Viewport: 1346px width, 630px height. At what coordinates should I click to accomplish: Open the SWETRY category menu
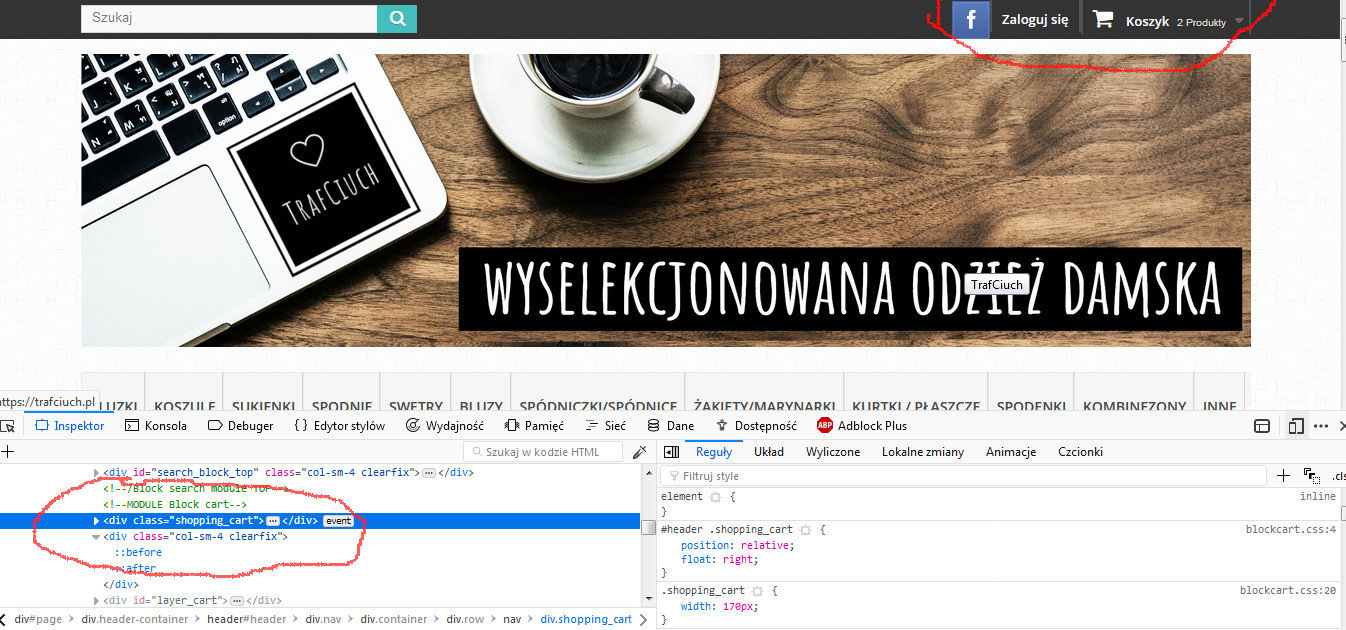point(415,406)
